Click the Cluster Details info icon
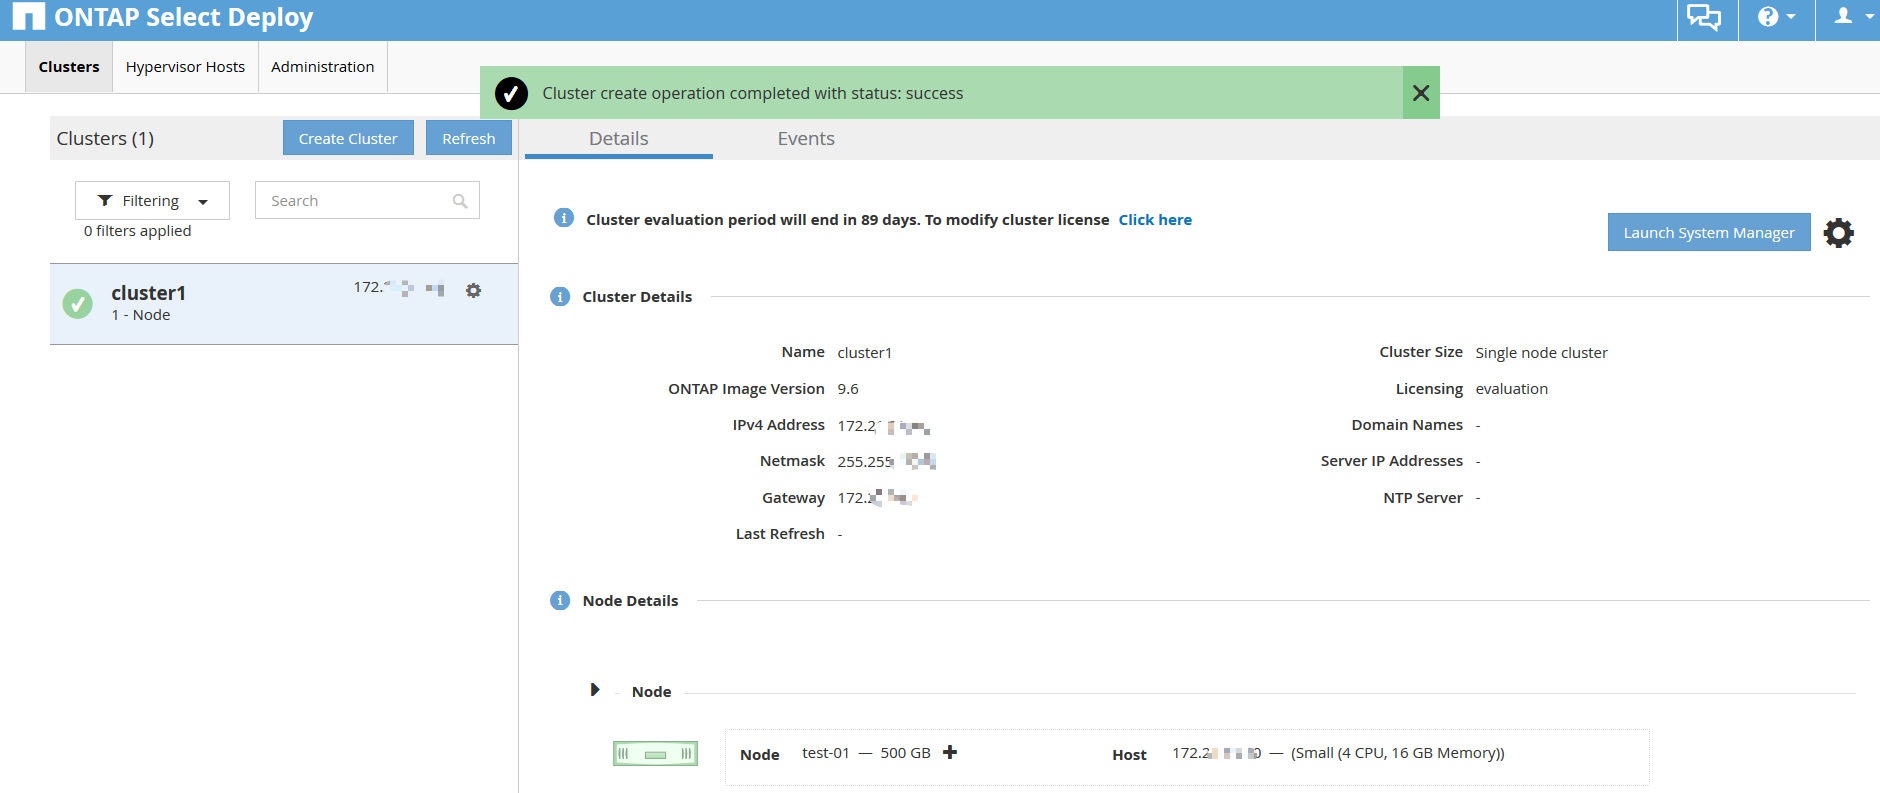 [560, 296]
